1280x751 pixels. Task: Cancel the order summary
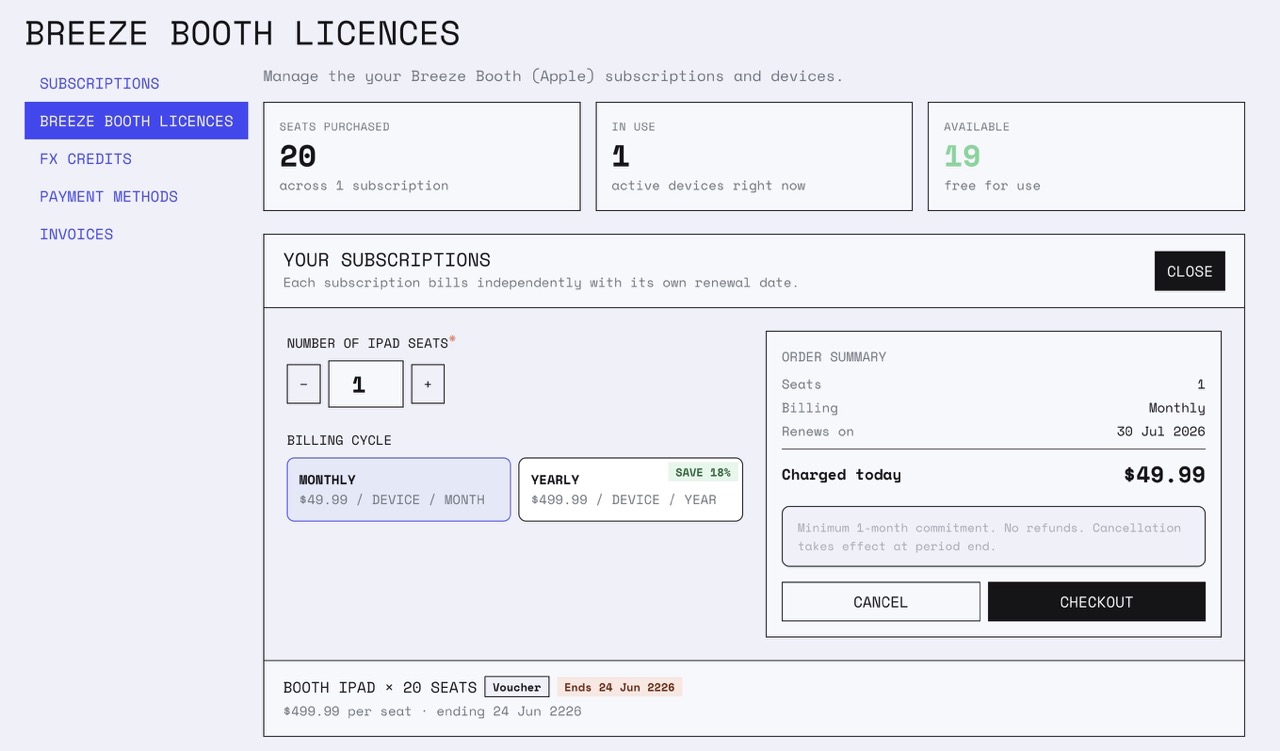tap(880, 602)
